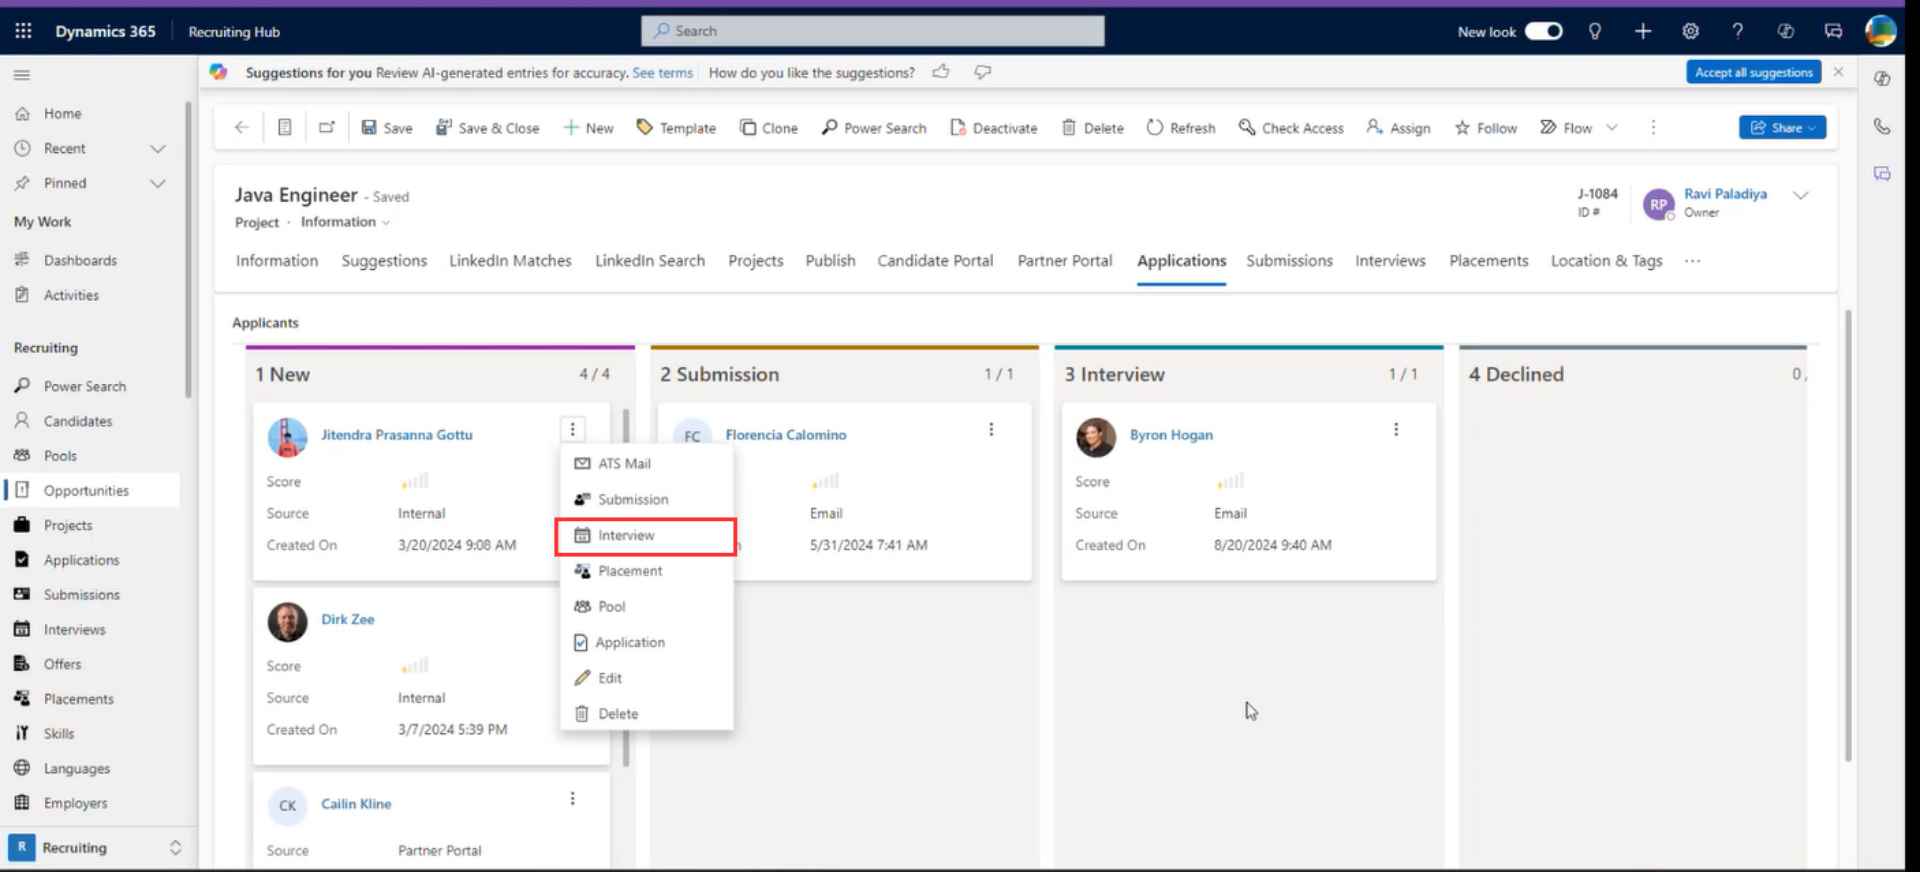Viewport: 1920px width, 872px height.
Task: Click Ravi Paladiya owner link
Action: click(x=1725, y=194)
